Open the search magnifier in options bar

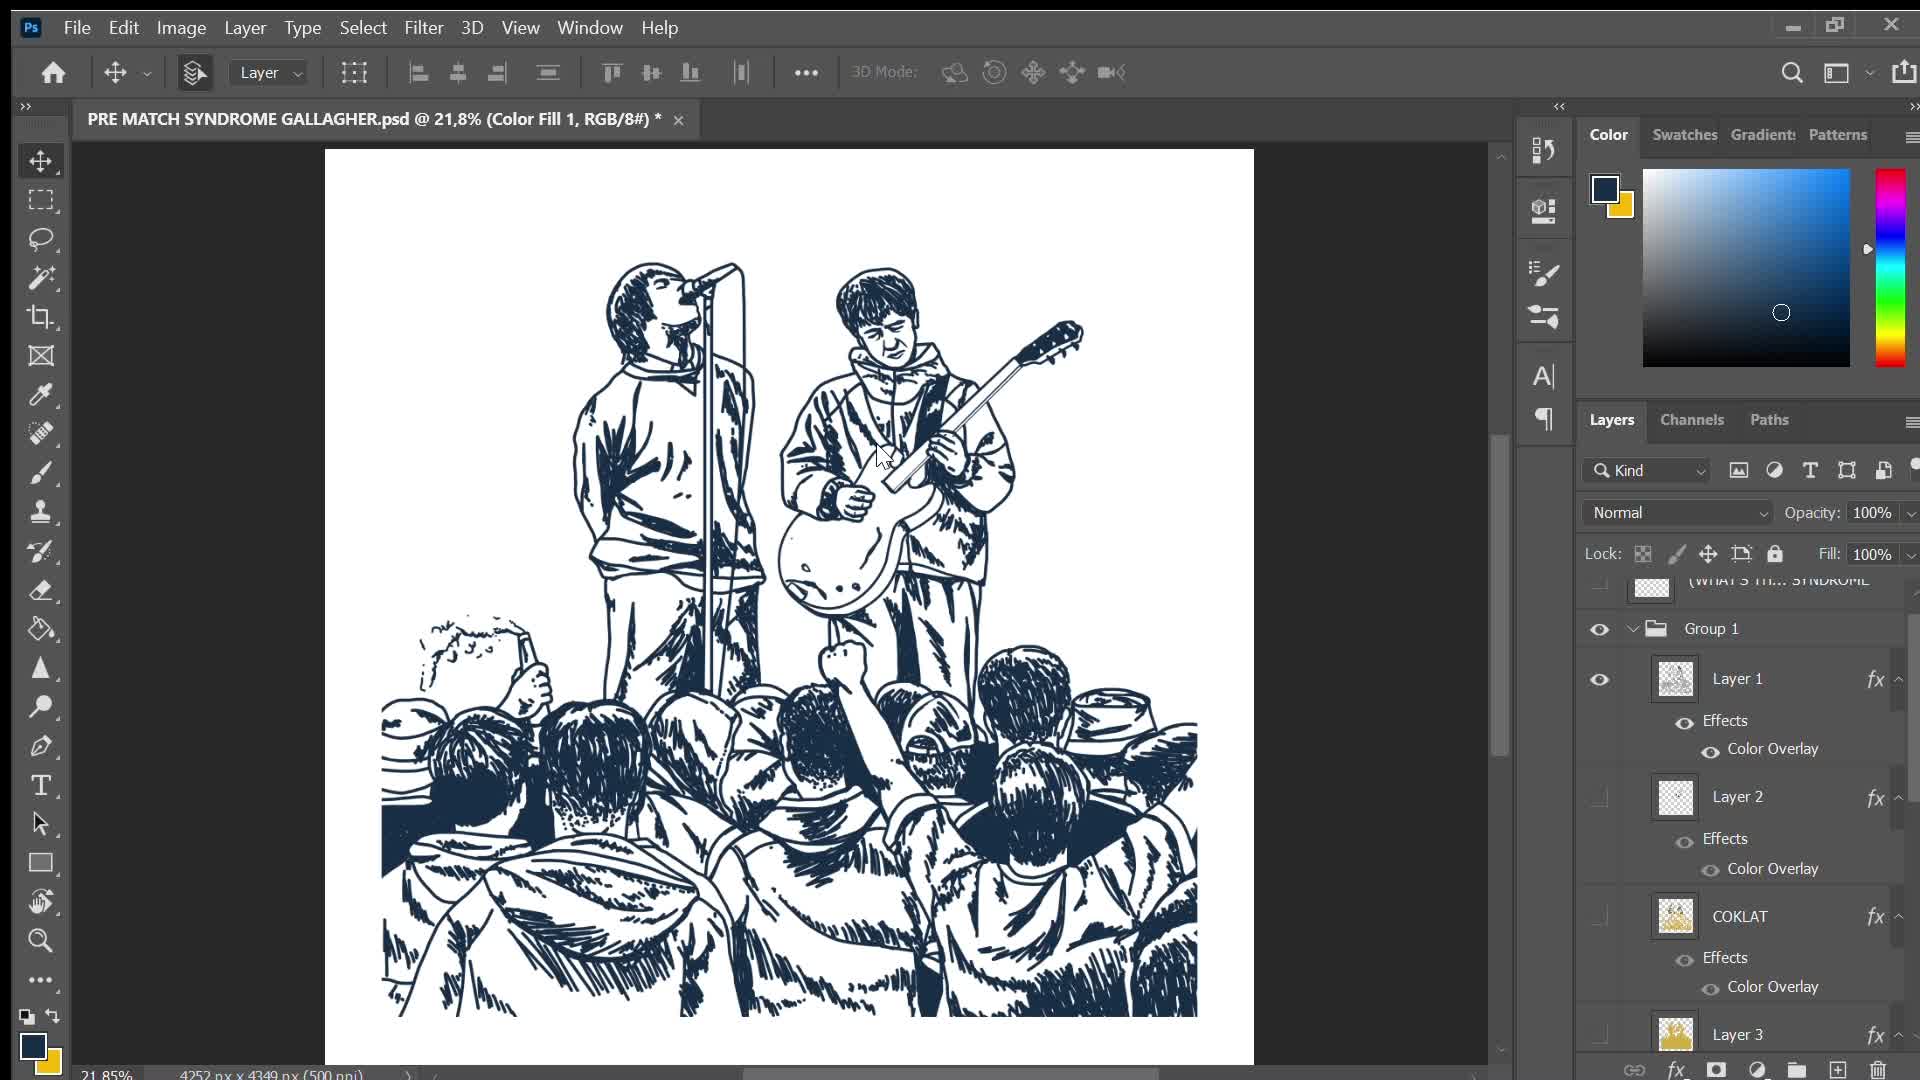(1792, 72)
